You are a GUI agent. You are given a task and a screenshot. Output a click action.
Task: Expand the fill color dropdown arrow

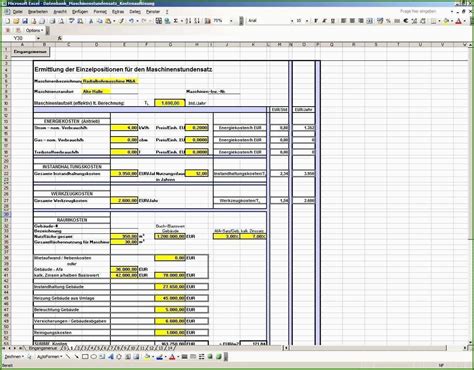(x=452, y=21)
